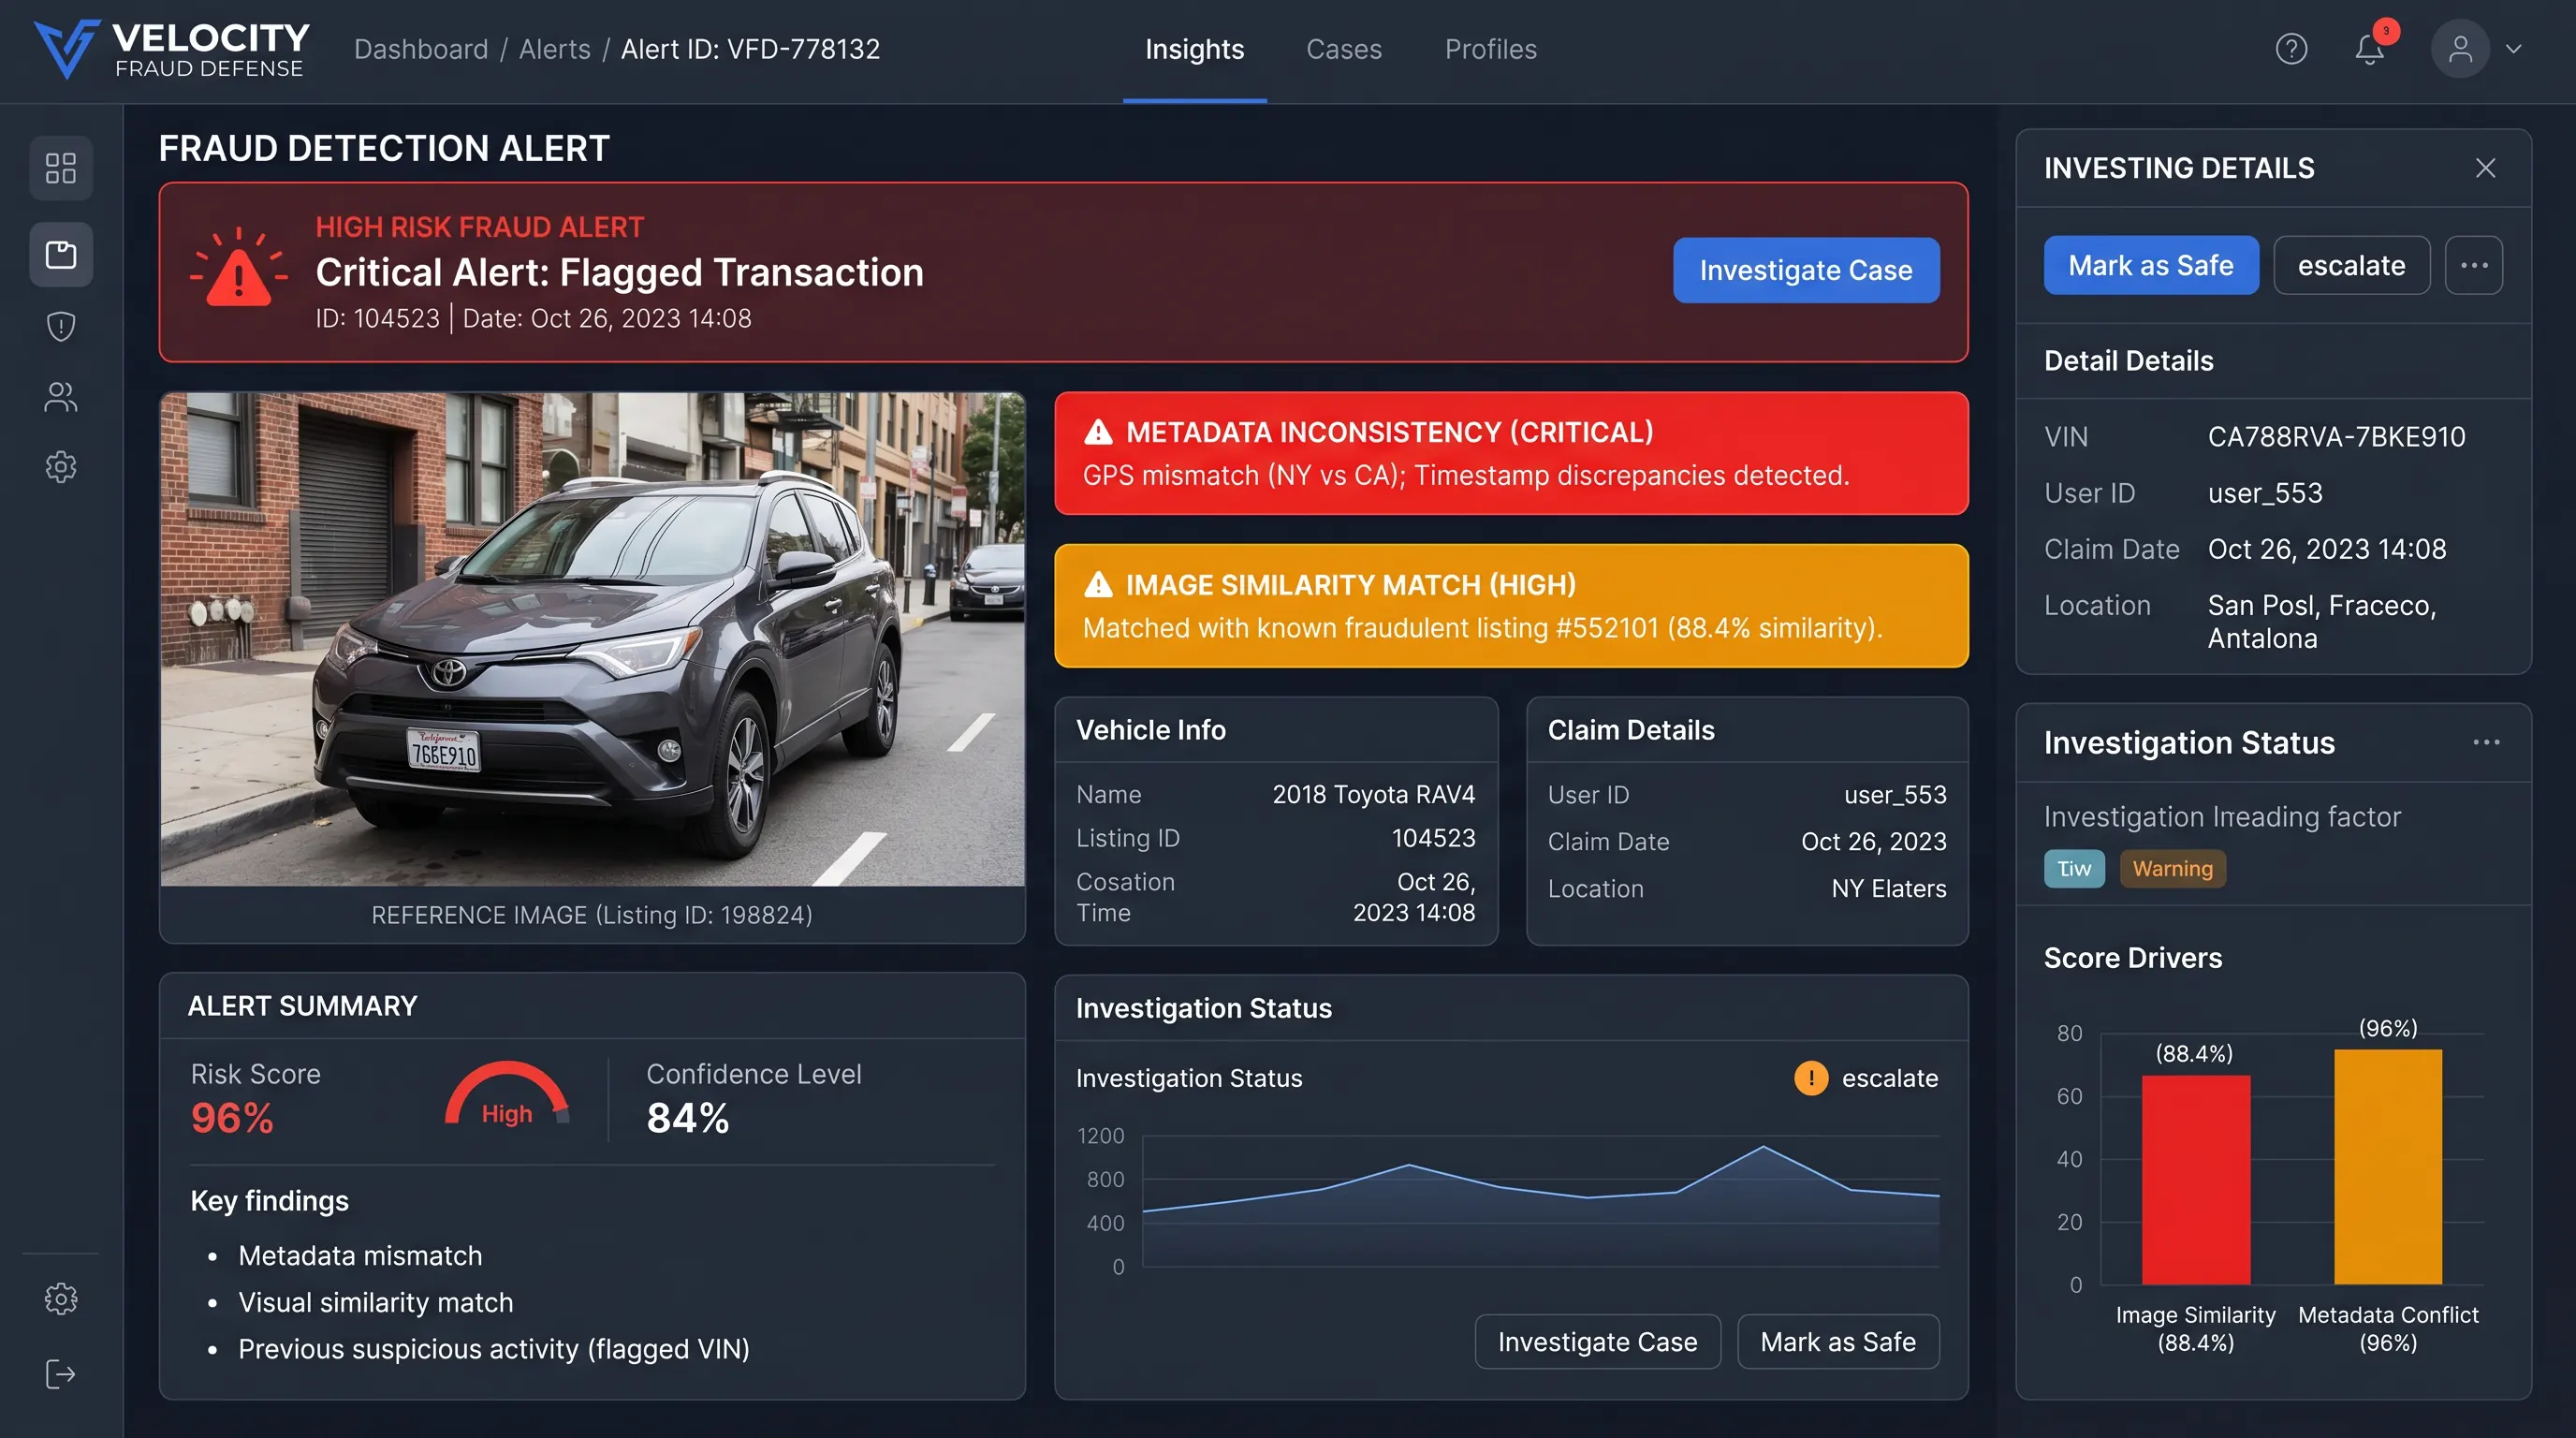
Task: Click VIN value CA788RVA-7BKE910
Action: click(2336, 437)
